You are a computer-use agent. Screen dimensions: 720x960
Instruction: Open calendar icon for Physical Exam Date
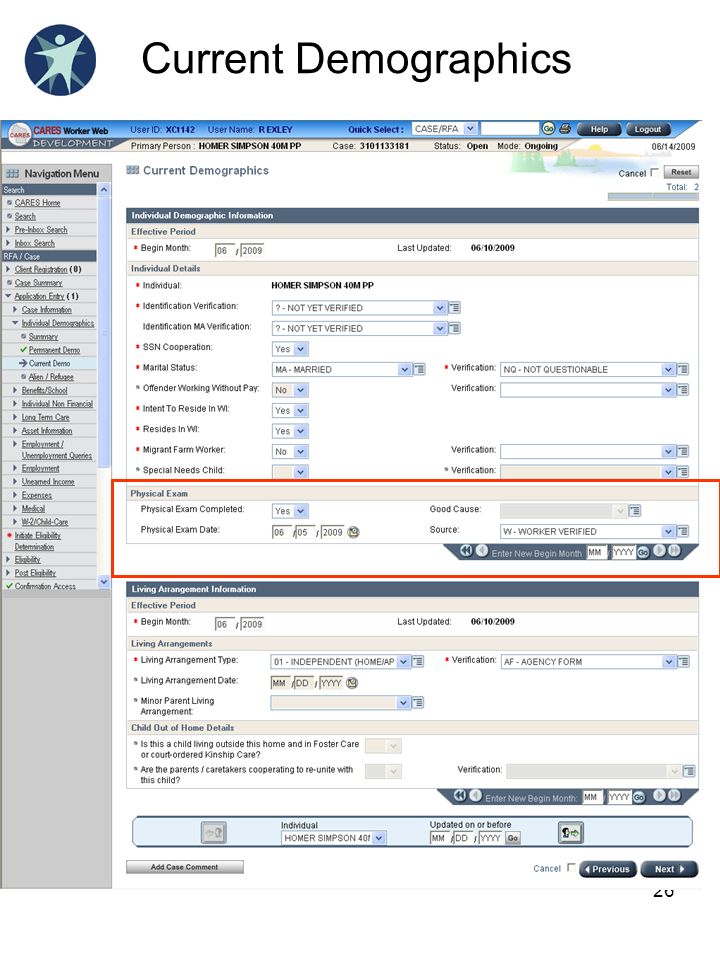(353, 532)
